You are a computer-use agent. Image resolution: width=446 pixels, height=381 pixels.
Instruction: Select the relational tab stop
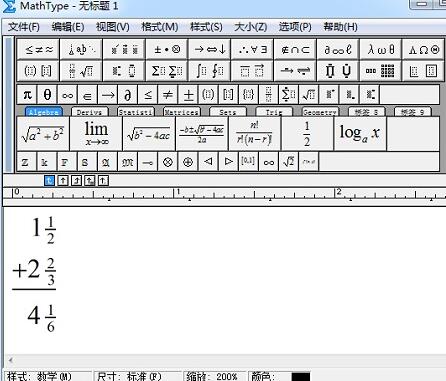click(x=90, y=181)
